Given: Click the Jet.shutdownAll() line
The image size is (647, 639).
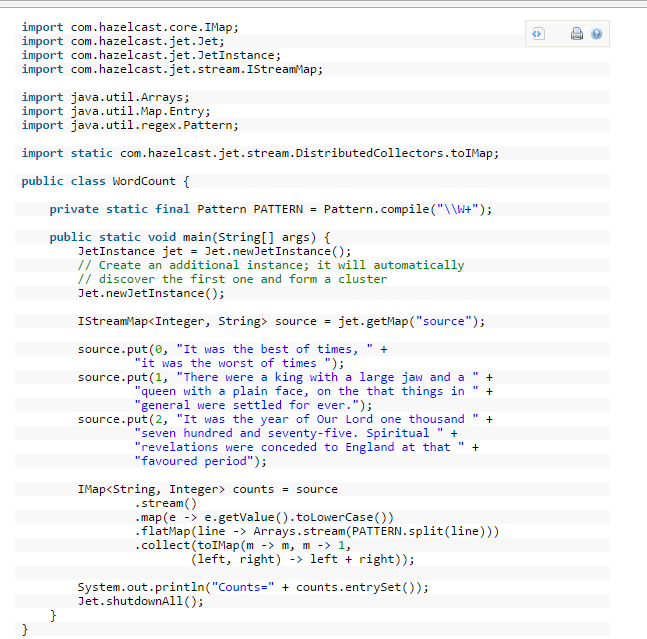Looking at the screenshot, I should [140, 601].
